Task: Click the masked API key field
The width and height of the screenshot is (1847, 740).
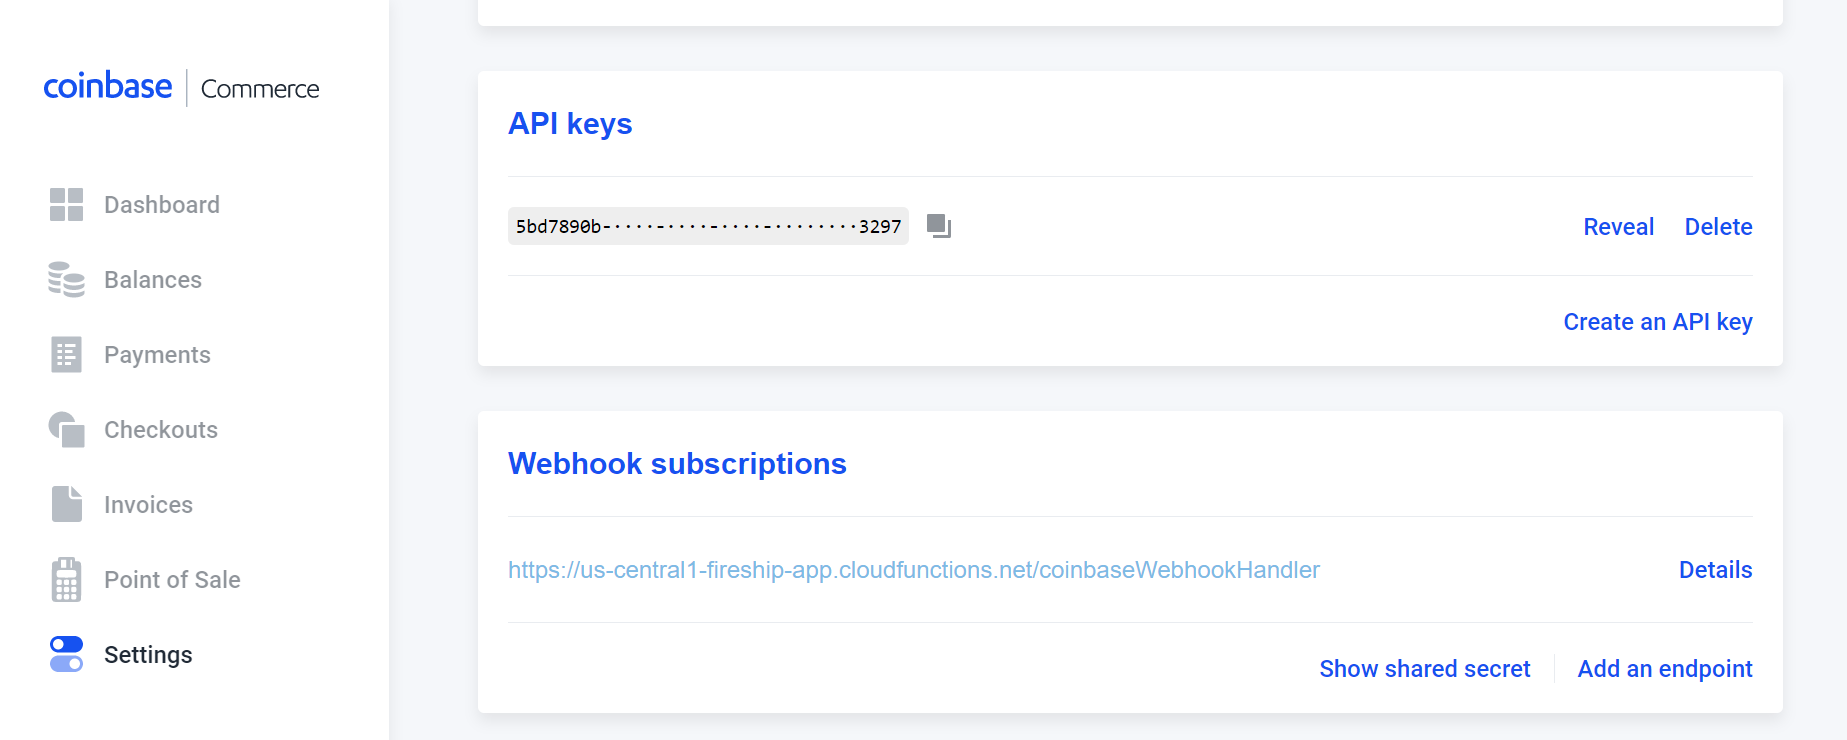Action: [708, 226]
